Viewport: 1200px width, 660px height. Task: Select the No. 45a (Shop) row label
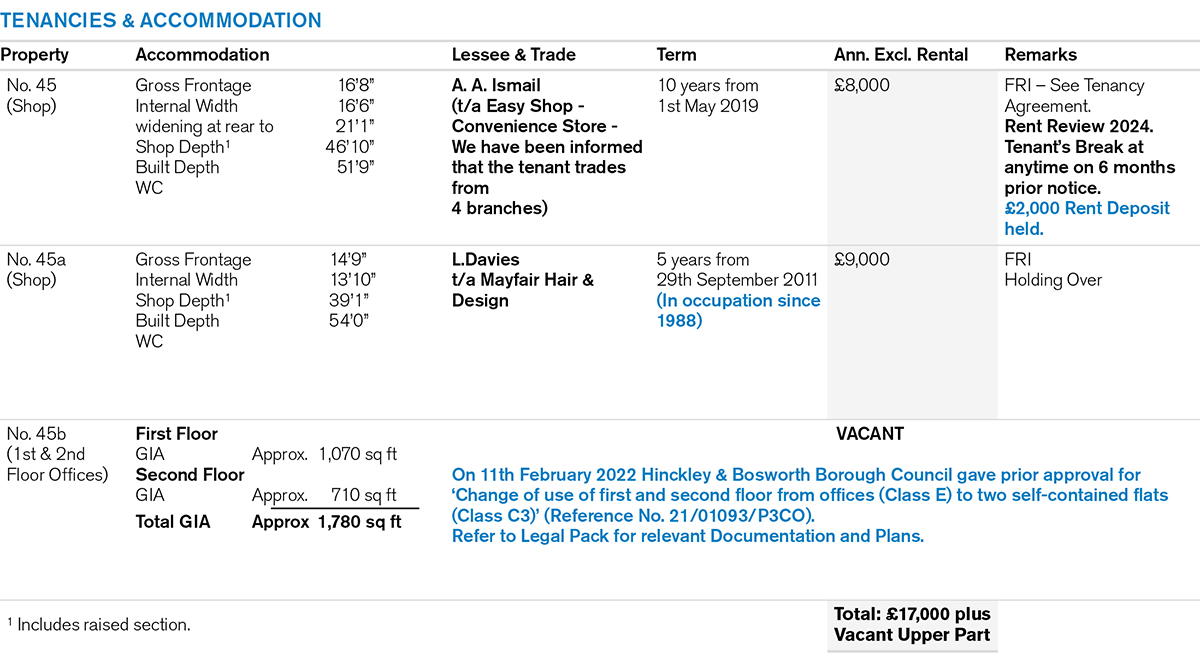click(34, 270)
